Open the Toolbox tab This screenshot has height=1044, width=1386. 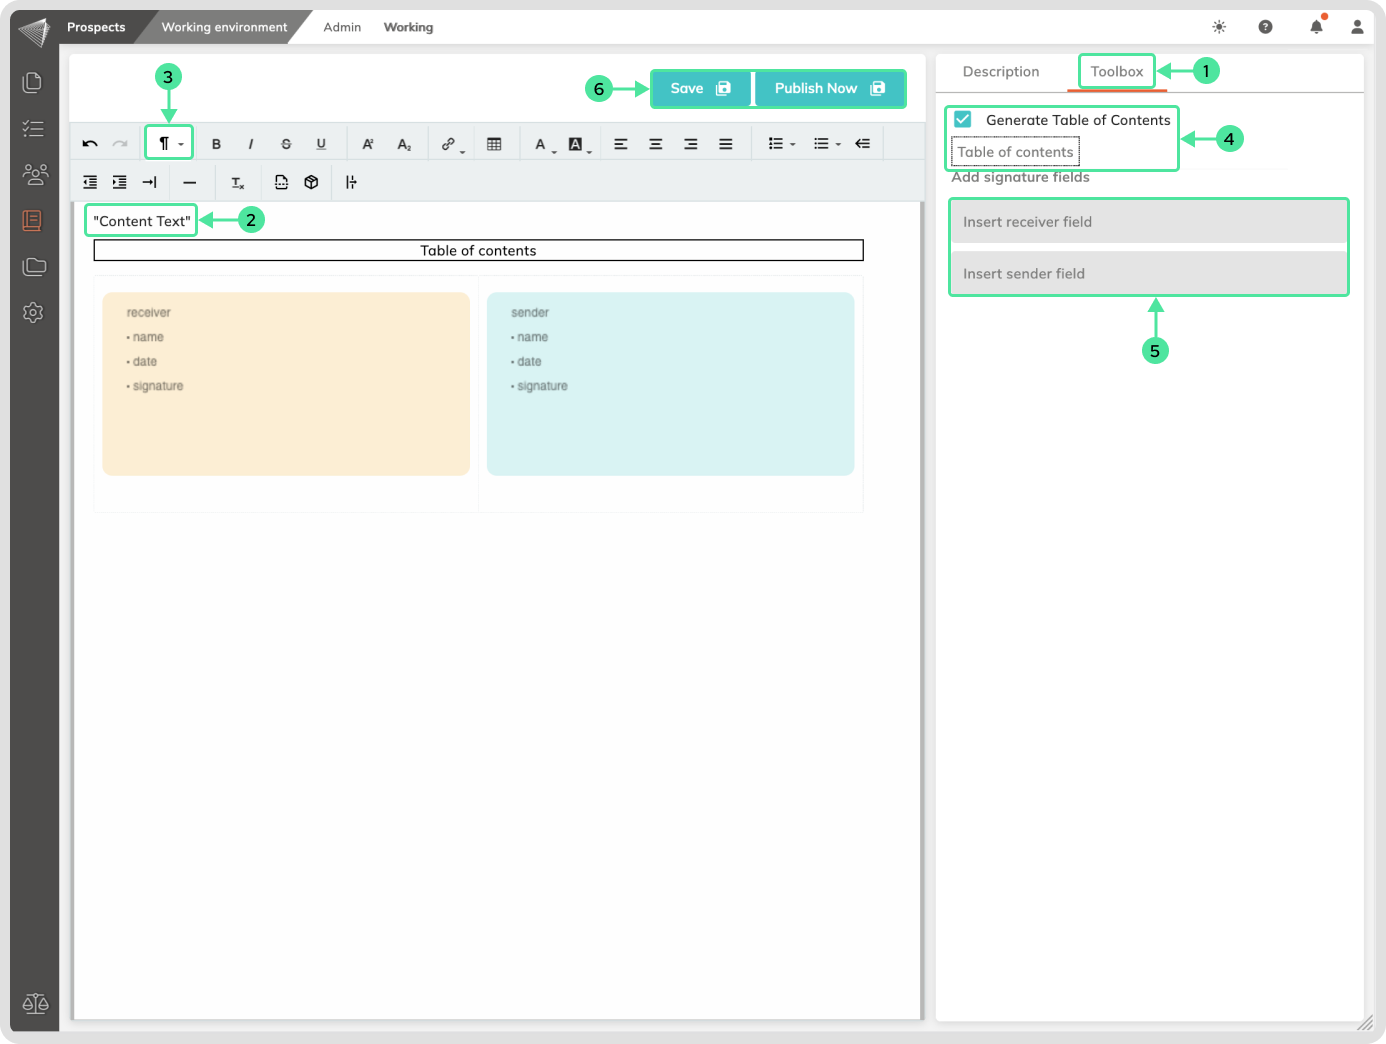(1116, 72)
